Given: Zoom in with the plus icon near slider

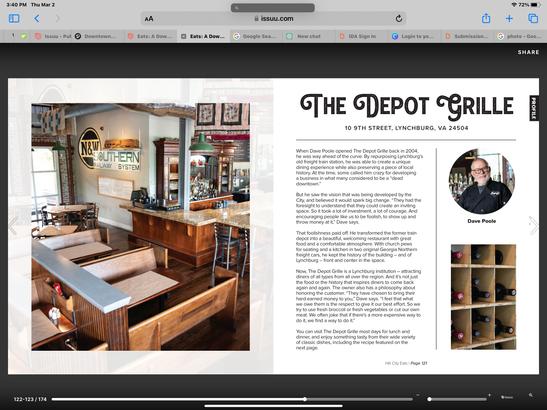Looking at the screenshot, I should click(x=489, y=395).
